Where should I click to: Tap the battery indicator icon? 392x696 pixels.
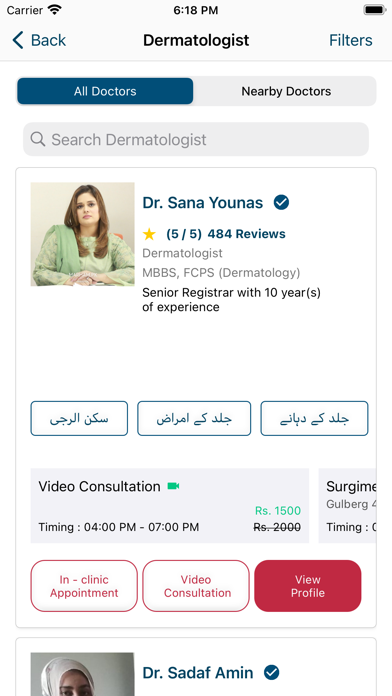pos(374,10)
